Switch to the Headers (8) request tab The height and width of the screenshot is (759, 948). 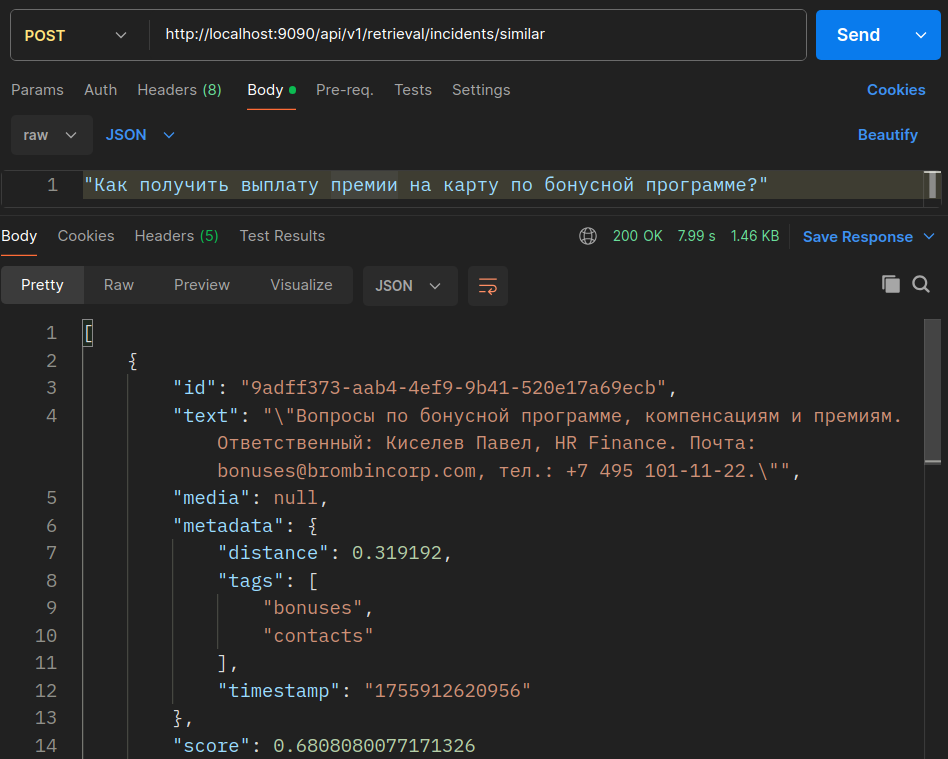point(179,90)
